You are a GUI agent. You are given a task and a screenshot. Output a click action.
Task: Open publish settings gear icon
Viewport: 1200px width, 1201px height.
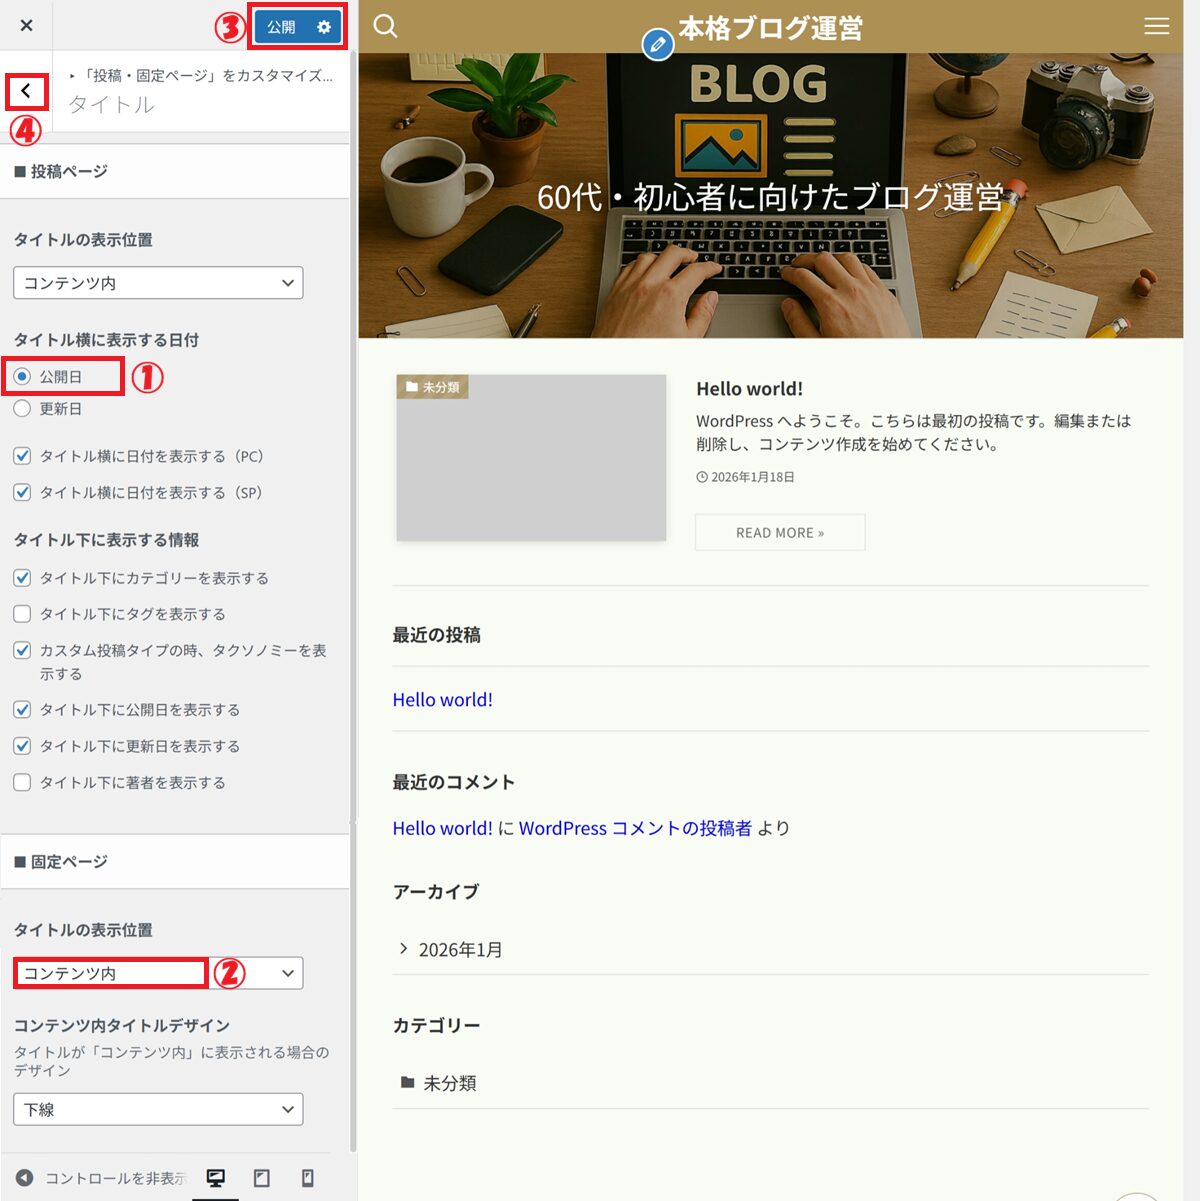(324, 27)
